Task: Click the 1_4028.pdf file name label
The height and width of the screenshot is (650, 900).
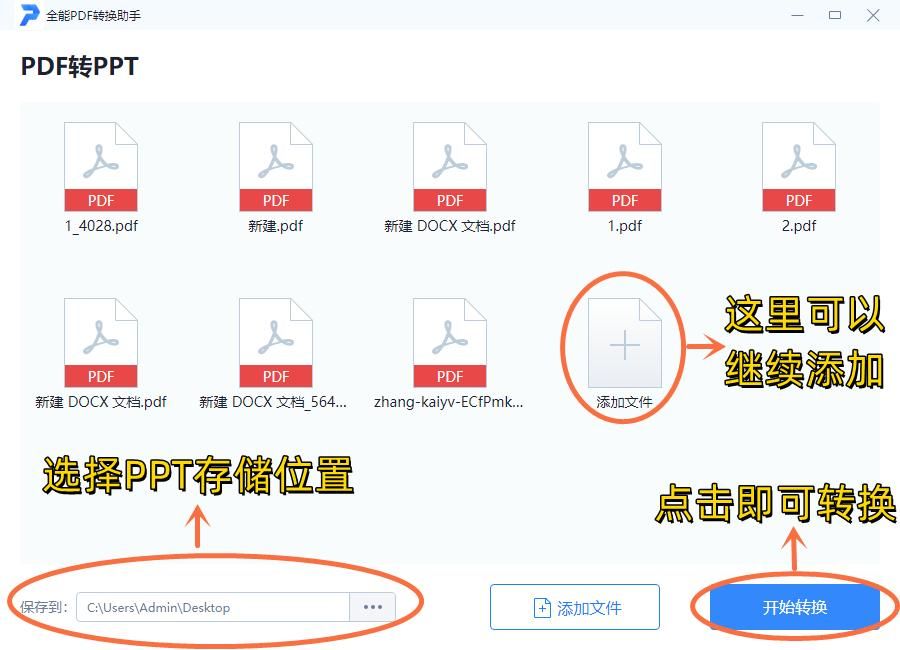Action: [x=101, y=226]
